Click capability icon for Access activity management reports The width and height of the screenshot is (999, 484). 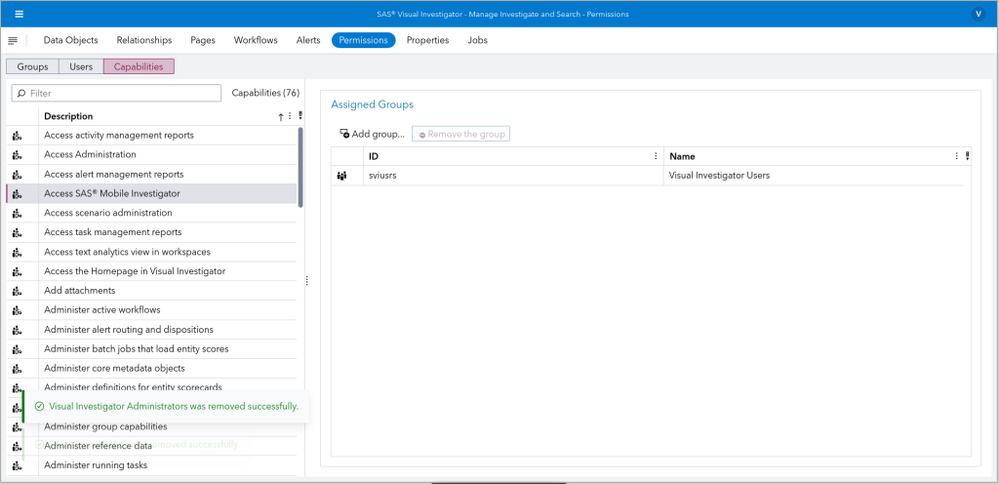[x=17, y=136]
